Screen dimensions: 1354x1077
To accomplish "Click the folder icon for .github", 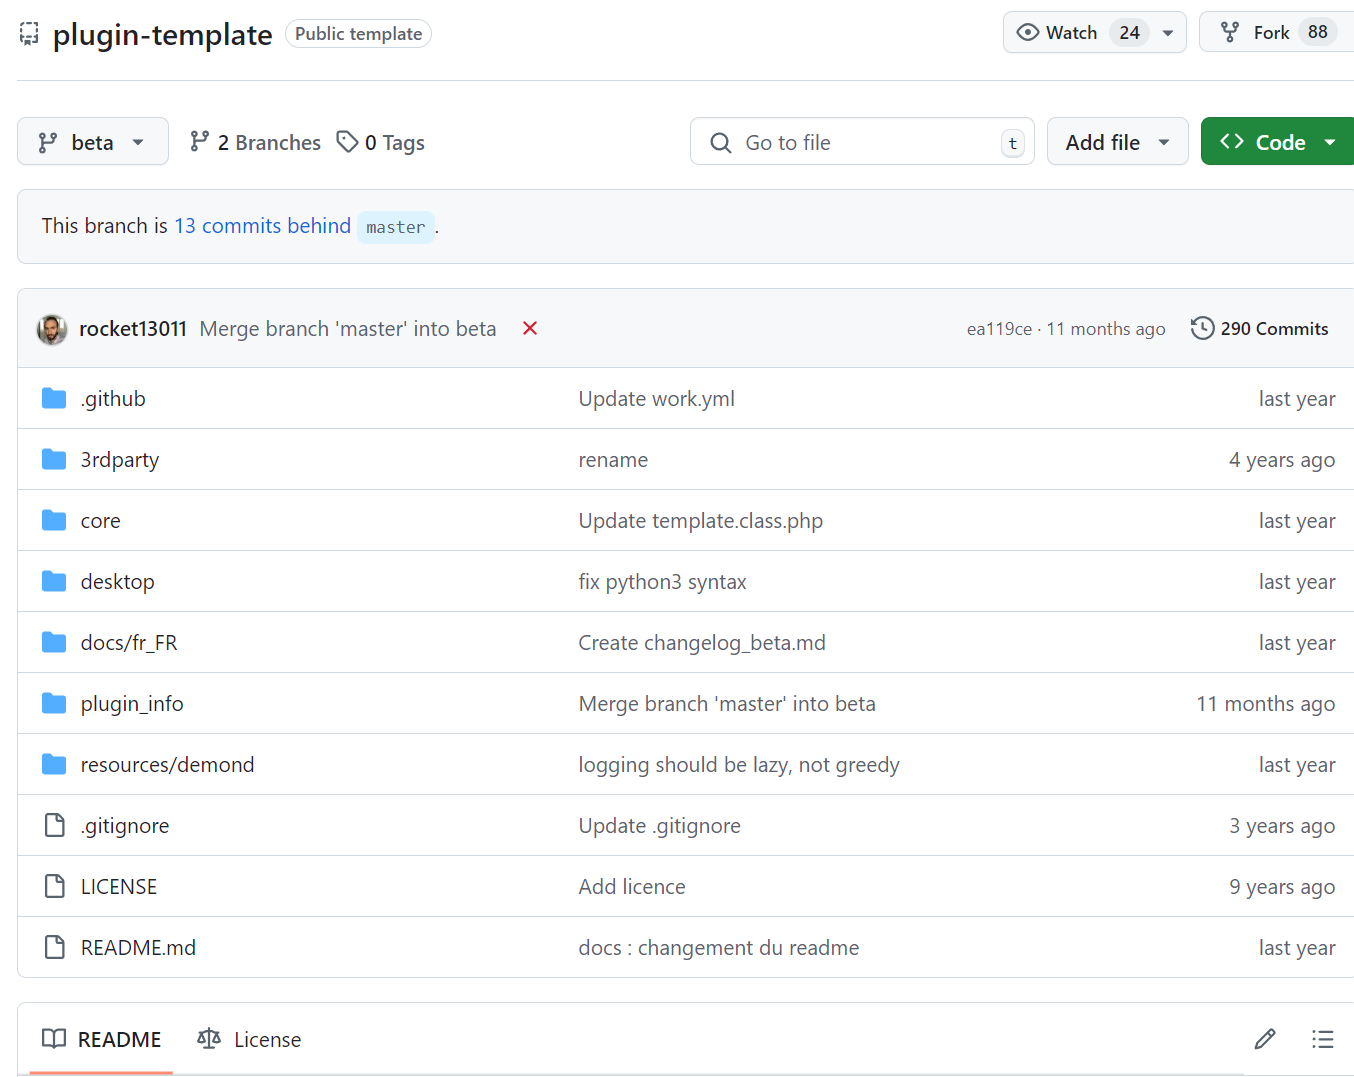I will pyautogui.click(x=54, y=399).
